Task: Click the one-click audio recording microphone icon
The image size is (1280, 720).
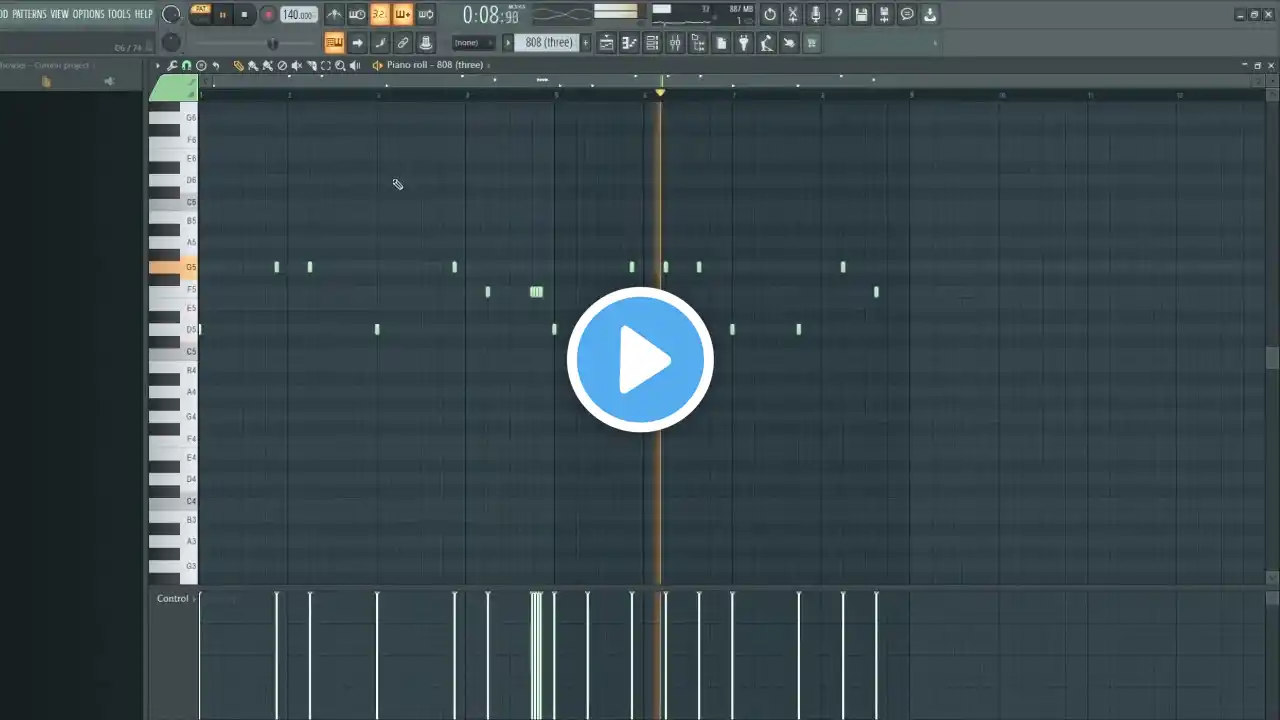Action: point(816,15)
